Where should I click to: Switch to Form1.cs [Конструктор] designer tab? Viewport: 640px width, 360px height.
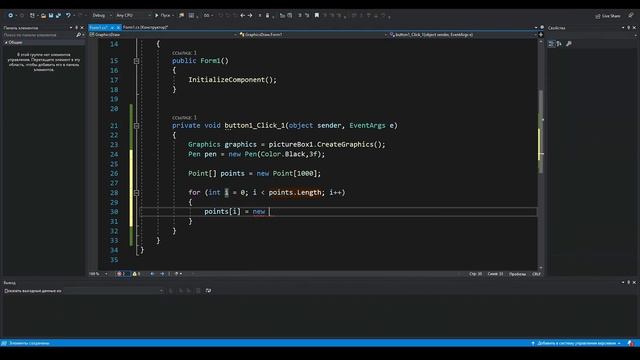tap(146, 27)
